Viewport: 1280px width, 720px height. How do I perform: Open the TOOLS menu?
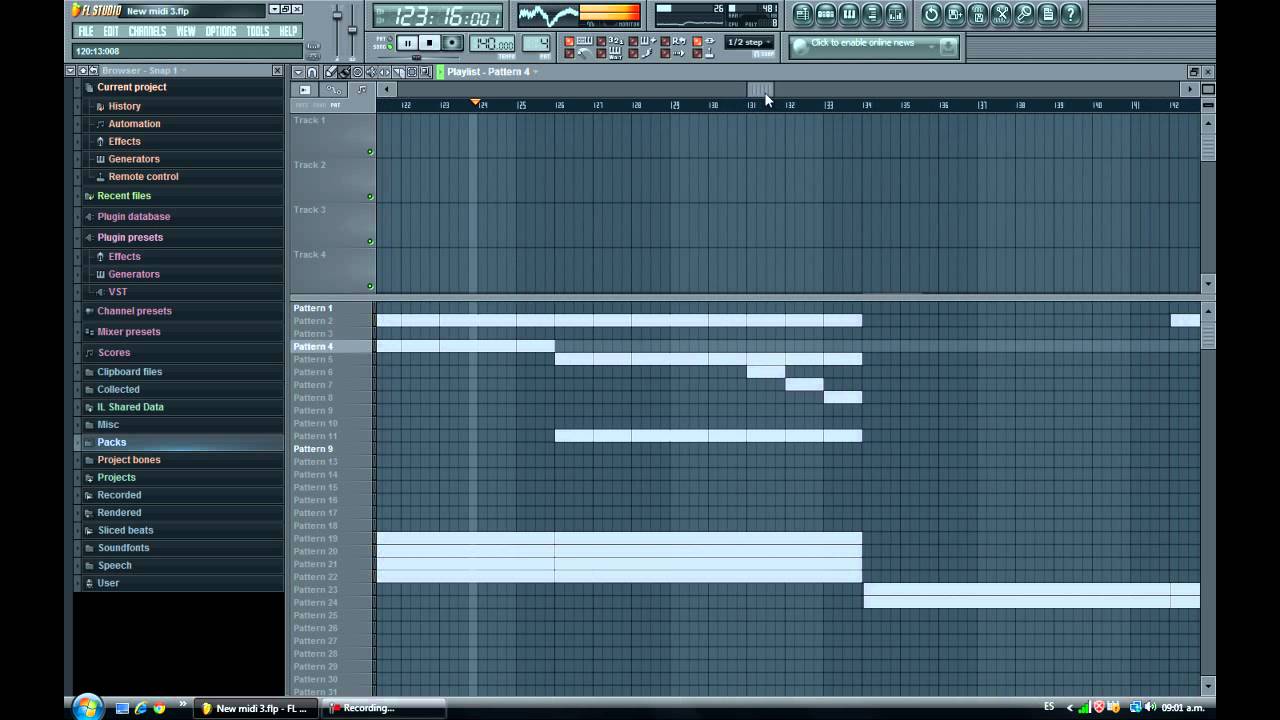(x=258, y=31)
